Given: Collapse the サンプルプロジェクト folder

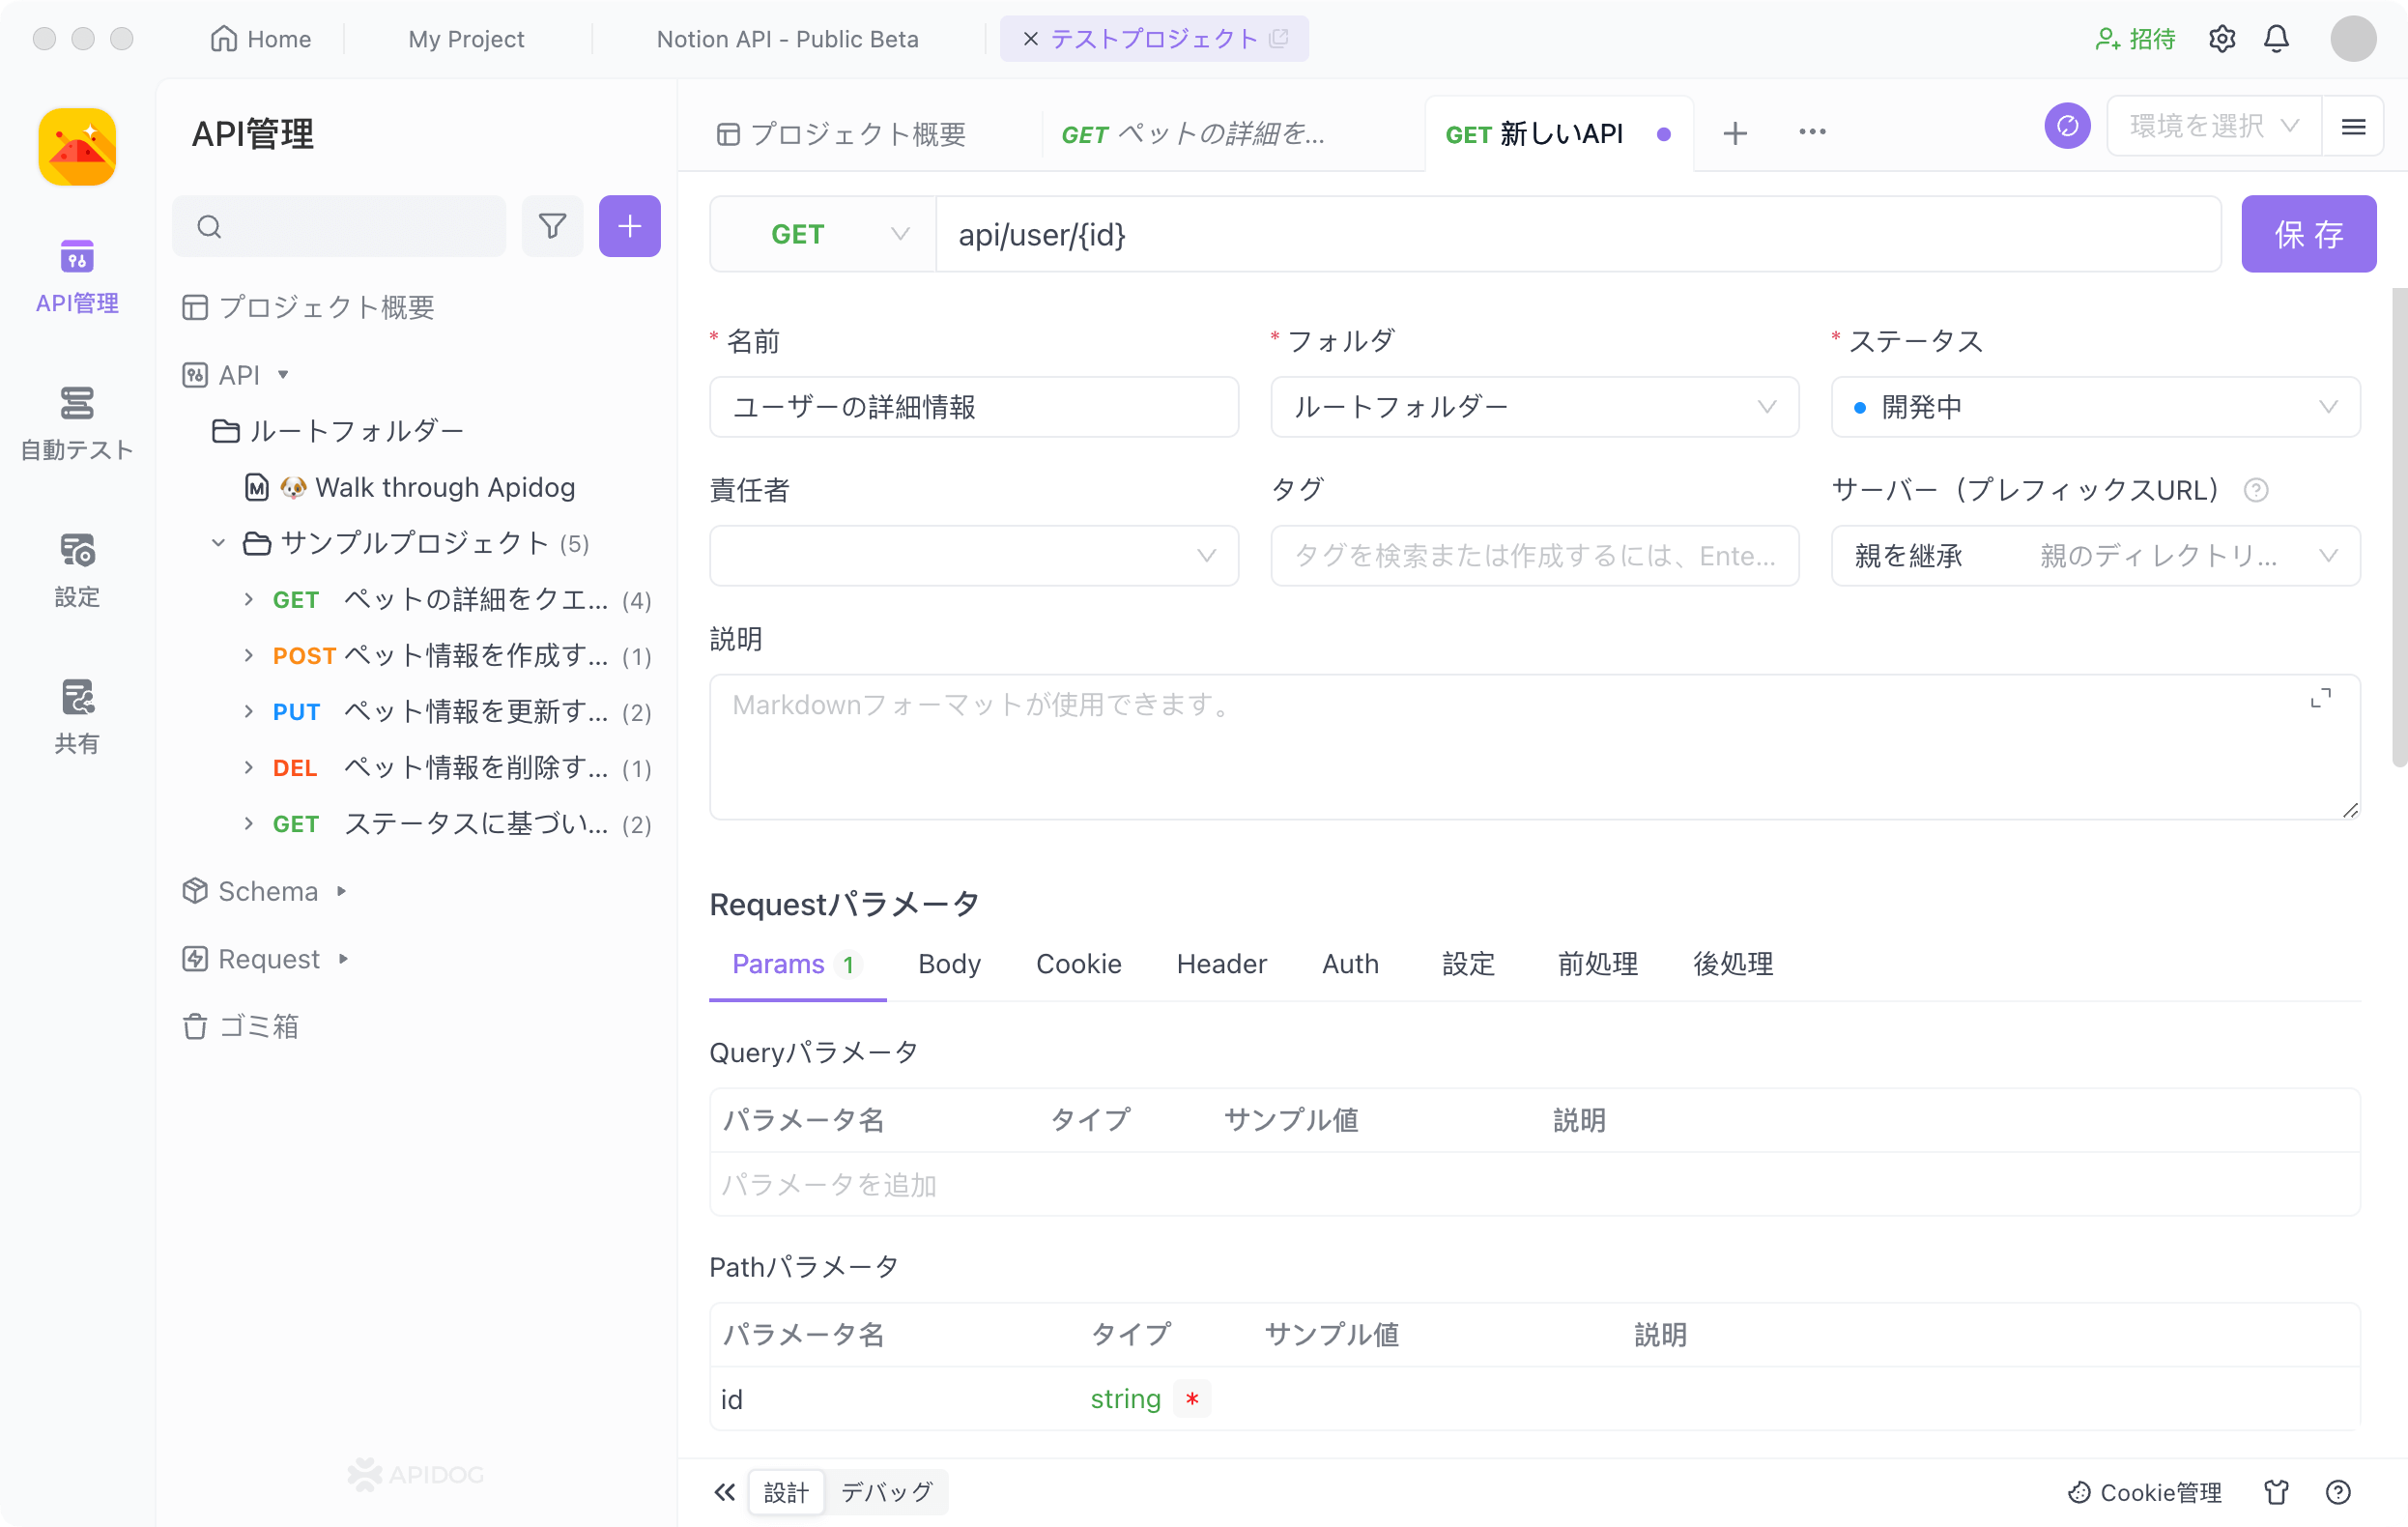Looking at the screenshot, I should click(x=218, y=543).
